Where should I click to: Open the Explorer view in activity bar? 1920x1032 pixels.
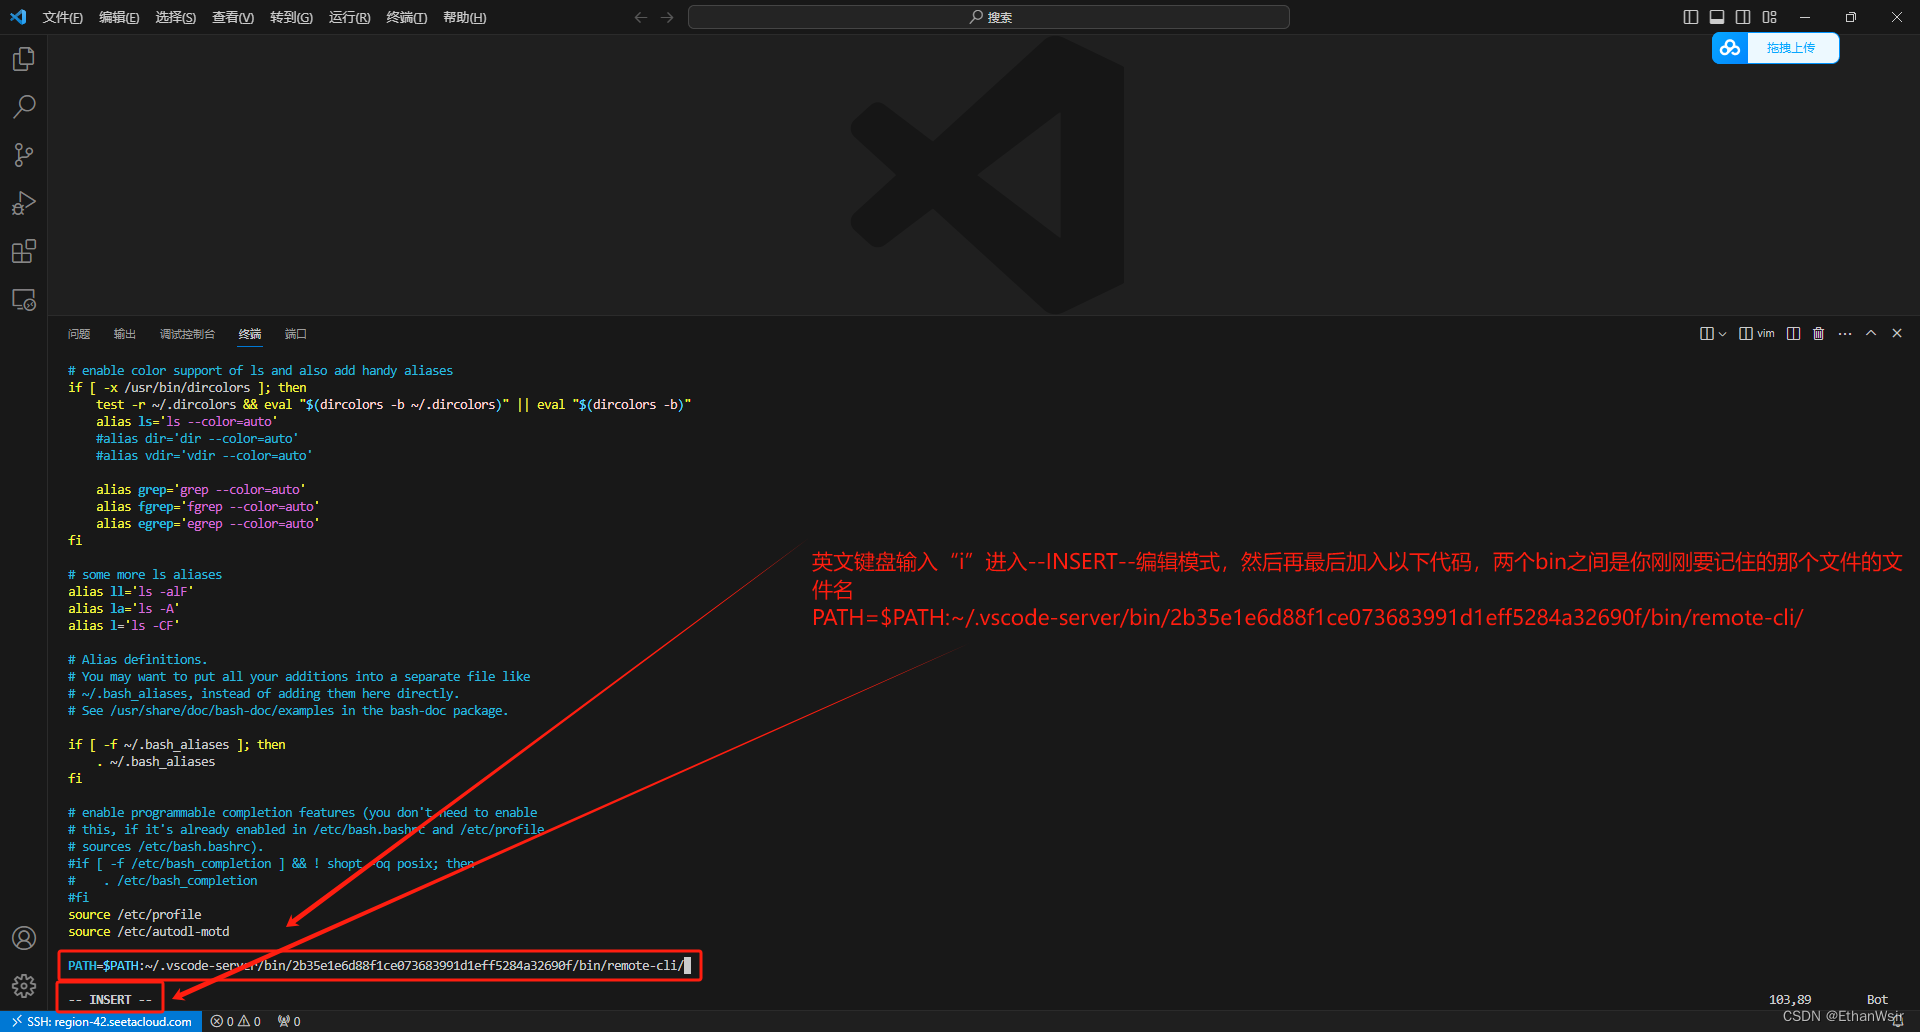[x=24, y=60]
